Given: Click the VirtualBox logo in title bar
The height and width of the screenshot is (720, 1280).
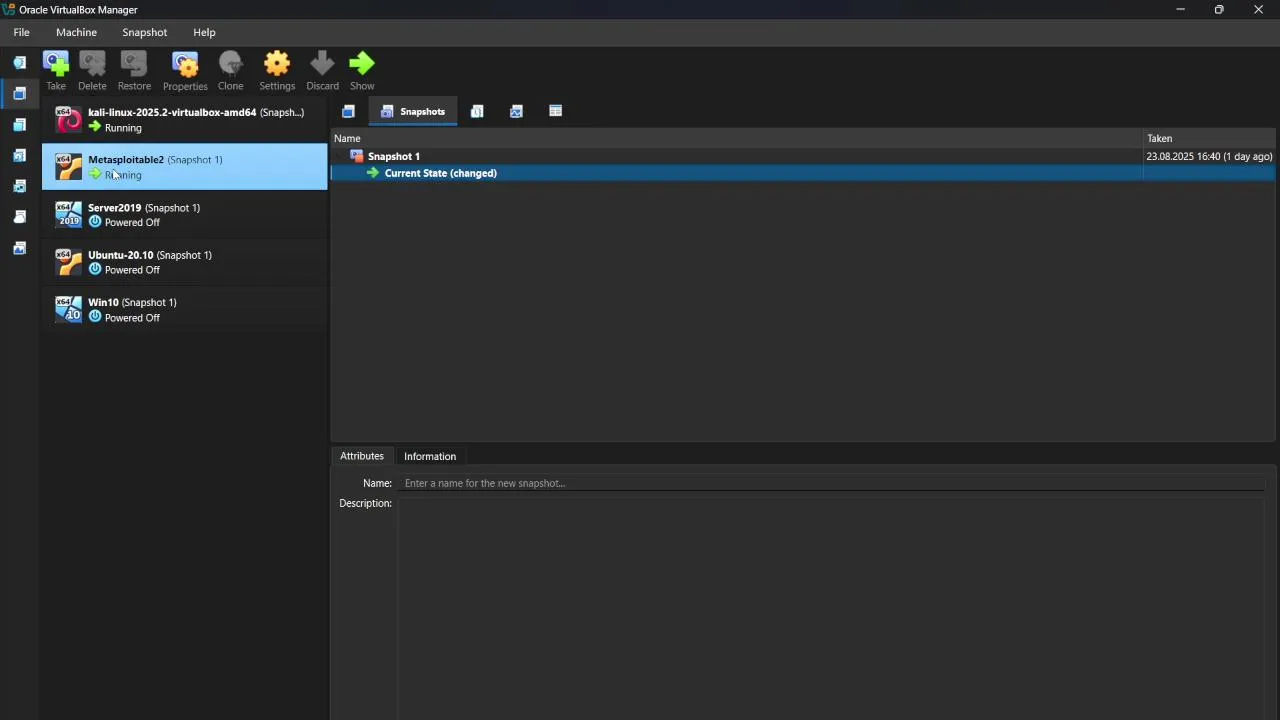Looking at the screenshot, I should click(9, 9).
